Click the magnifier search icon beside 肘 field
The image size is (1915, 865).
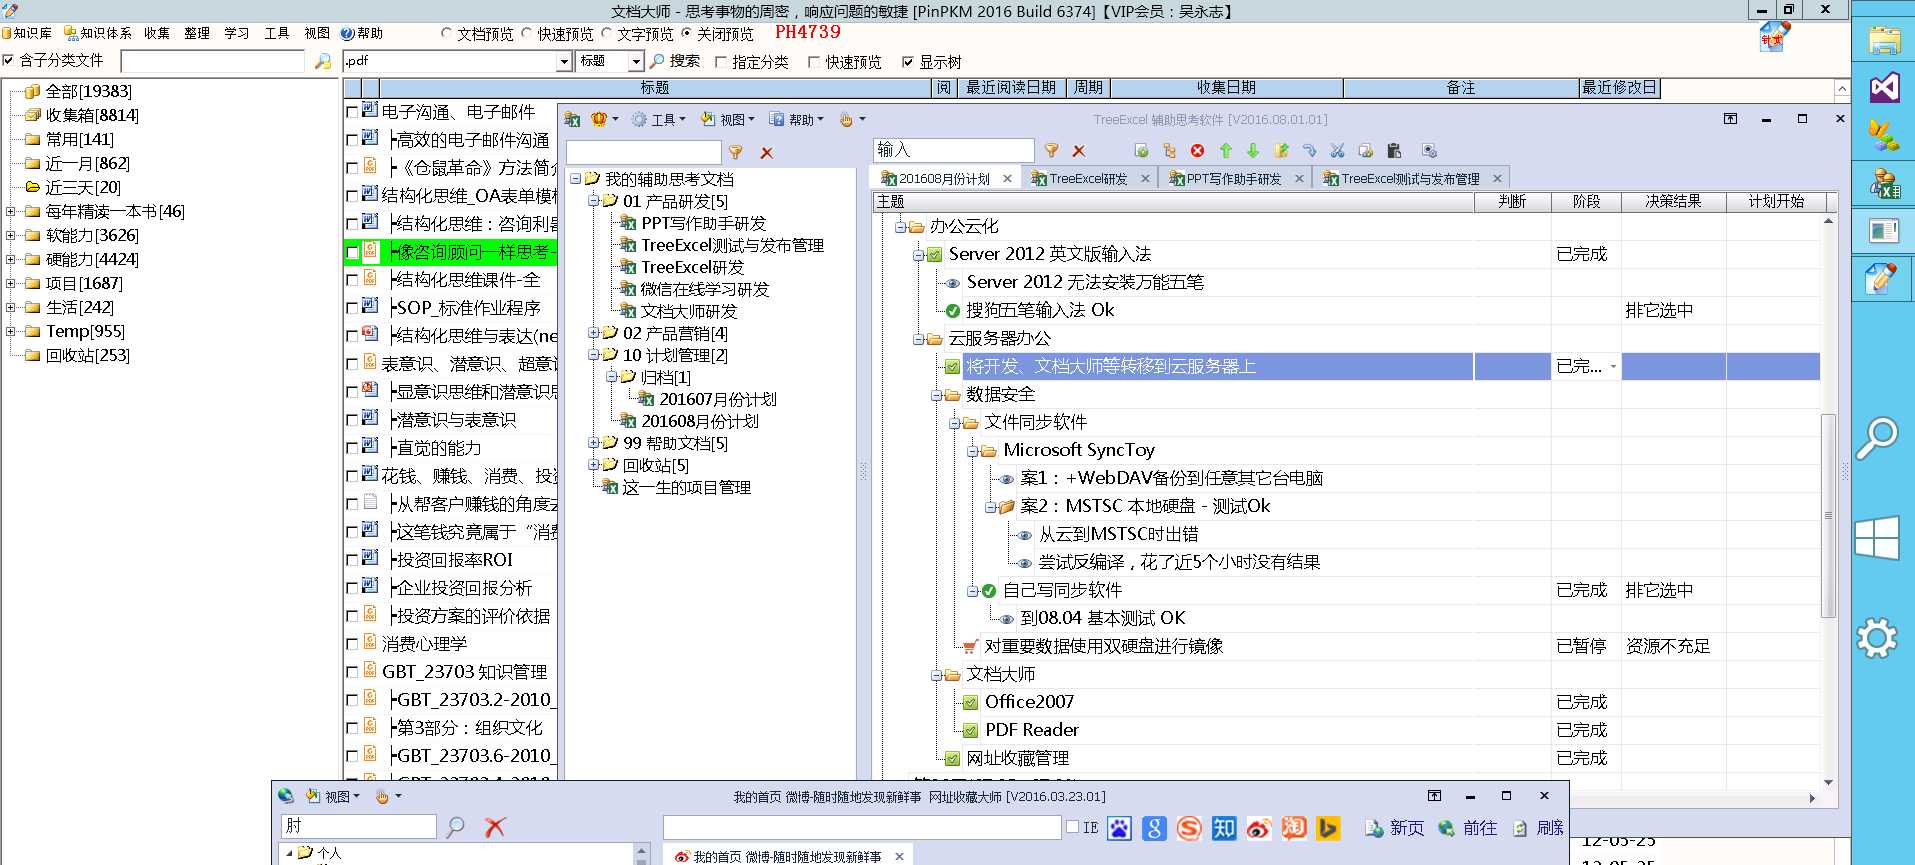(456, 827)
